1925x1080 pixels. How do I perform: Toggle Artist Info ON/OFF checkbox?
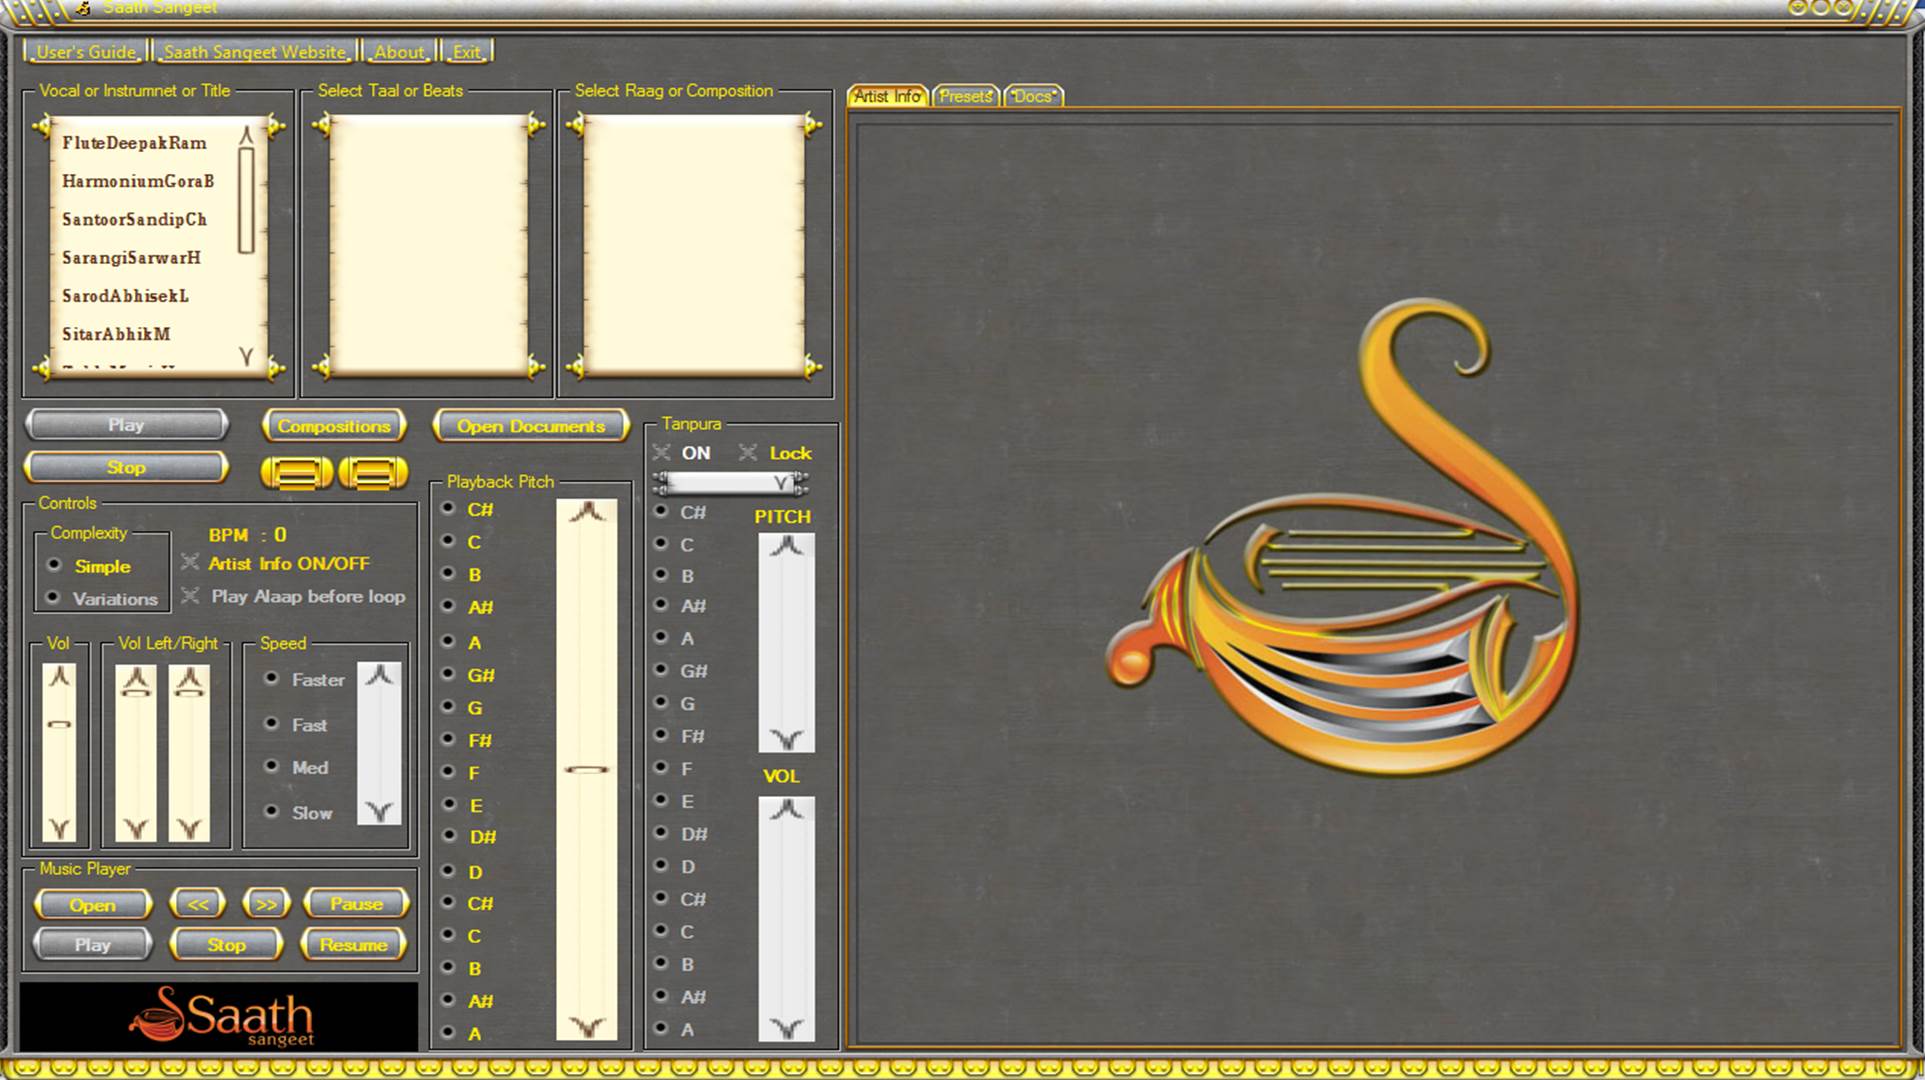click(190, 563)
